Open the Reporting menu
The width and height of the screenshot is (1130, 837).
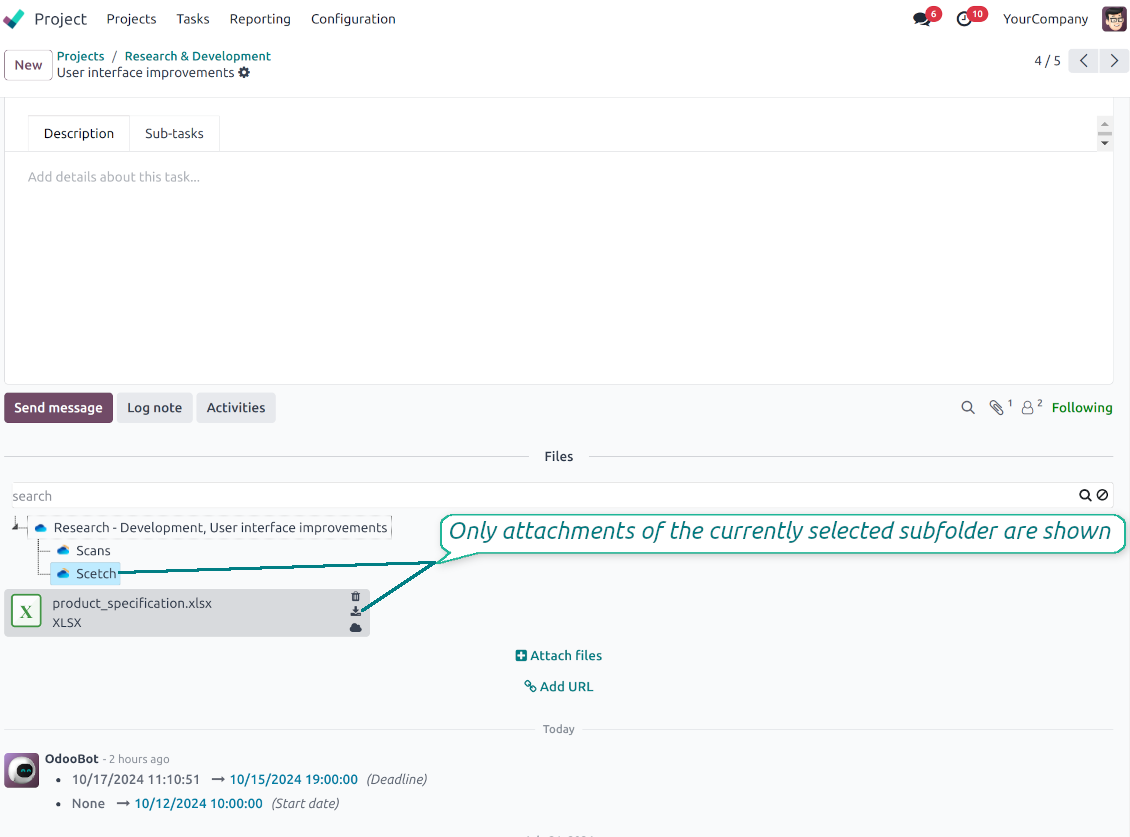pyautogui.click(x=260, y=19)
